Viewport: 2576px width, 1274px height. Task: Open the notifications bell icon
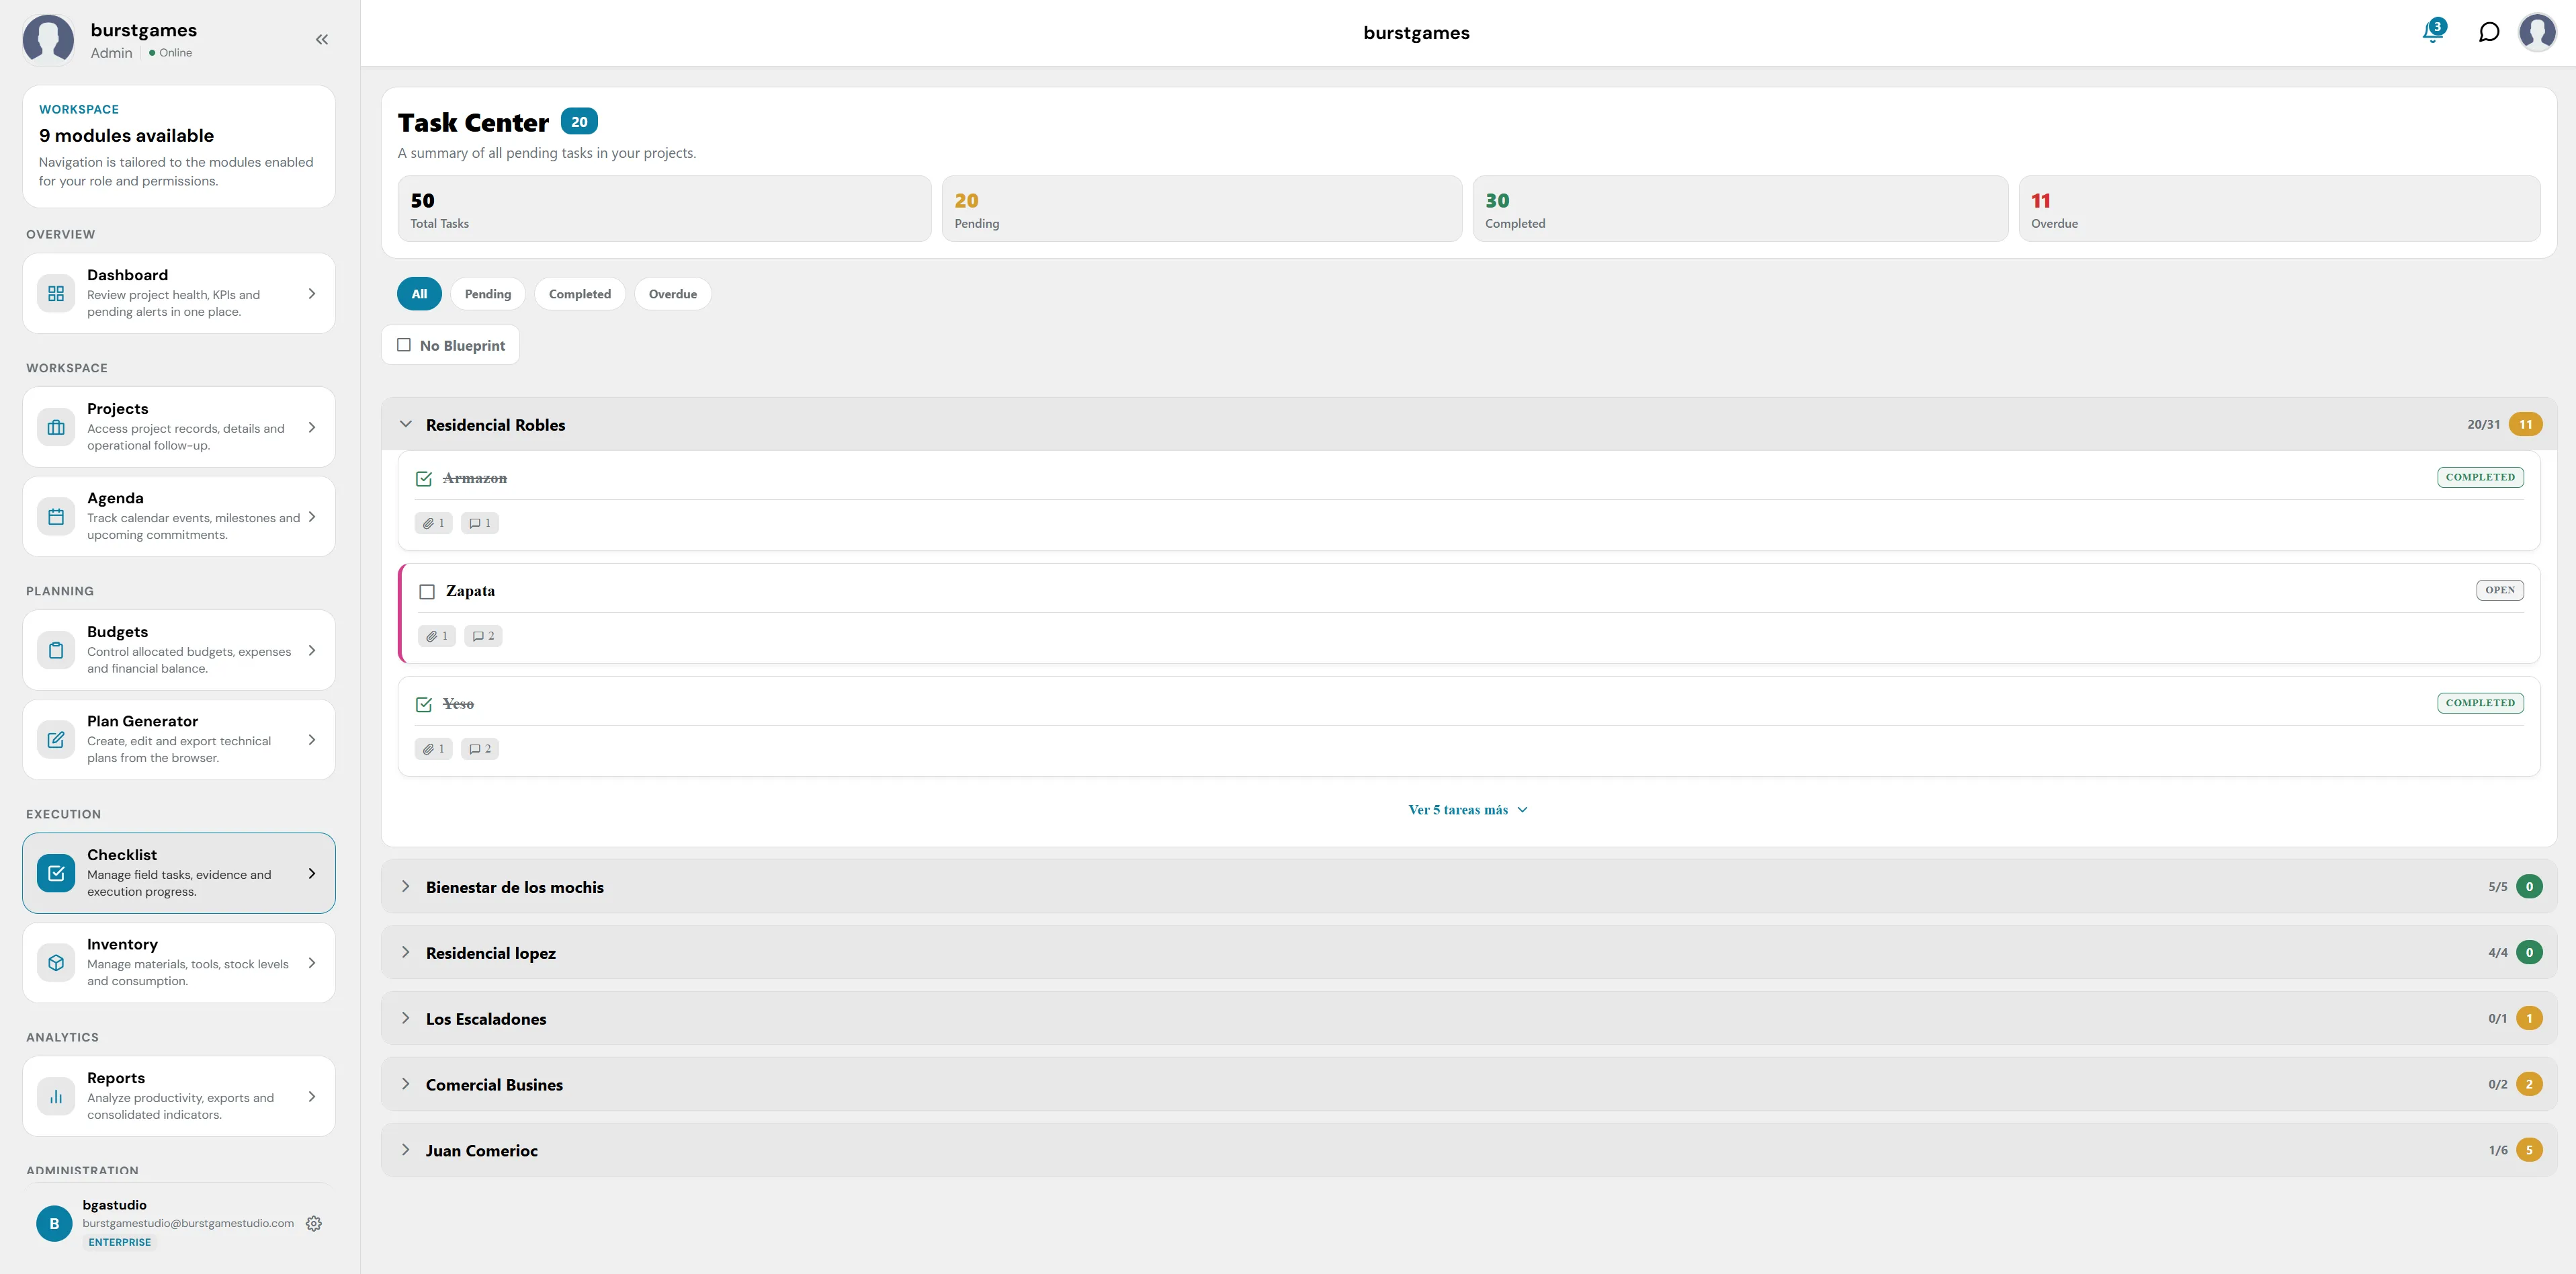pyautogui.click(x=2433, y=32)
